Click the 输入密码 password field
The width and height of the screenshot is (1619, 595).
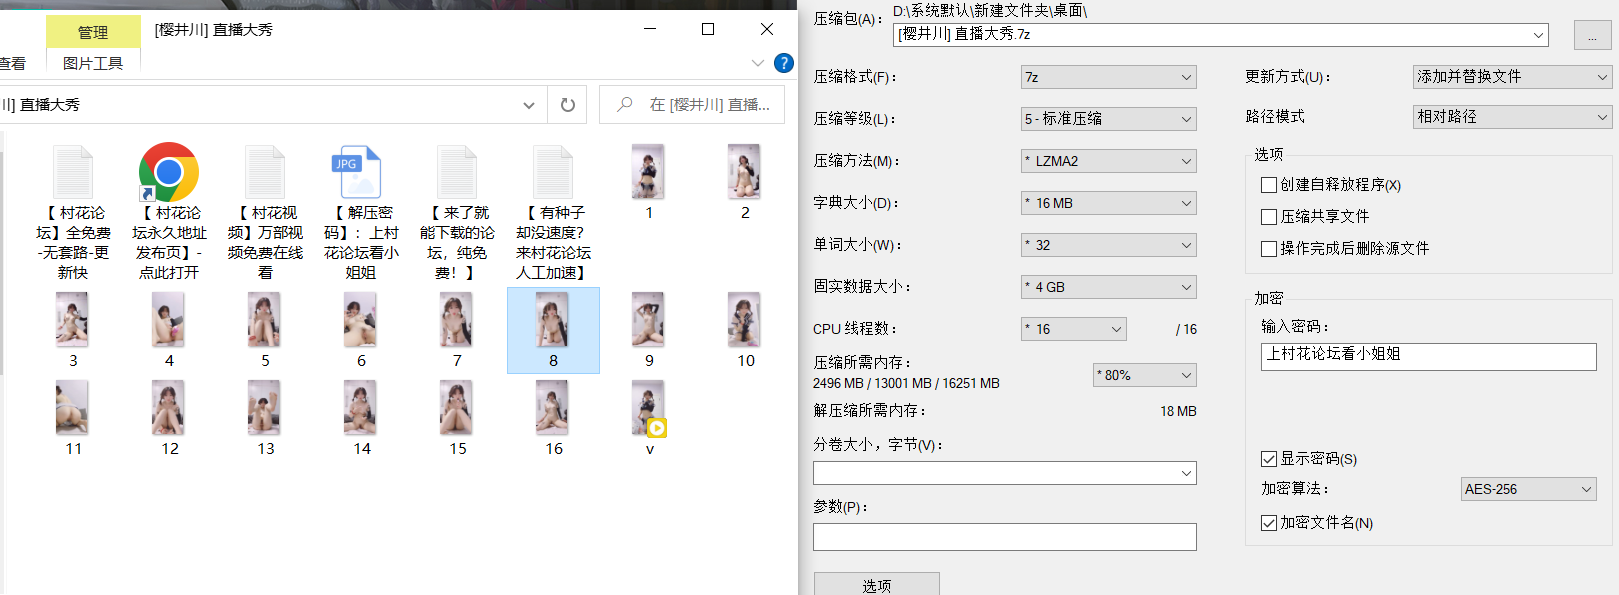1429,357
